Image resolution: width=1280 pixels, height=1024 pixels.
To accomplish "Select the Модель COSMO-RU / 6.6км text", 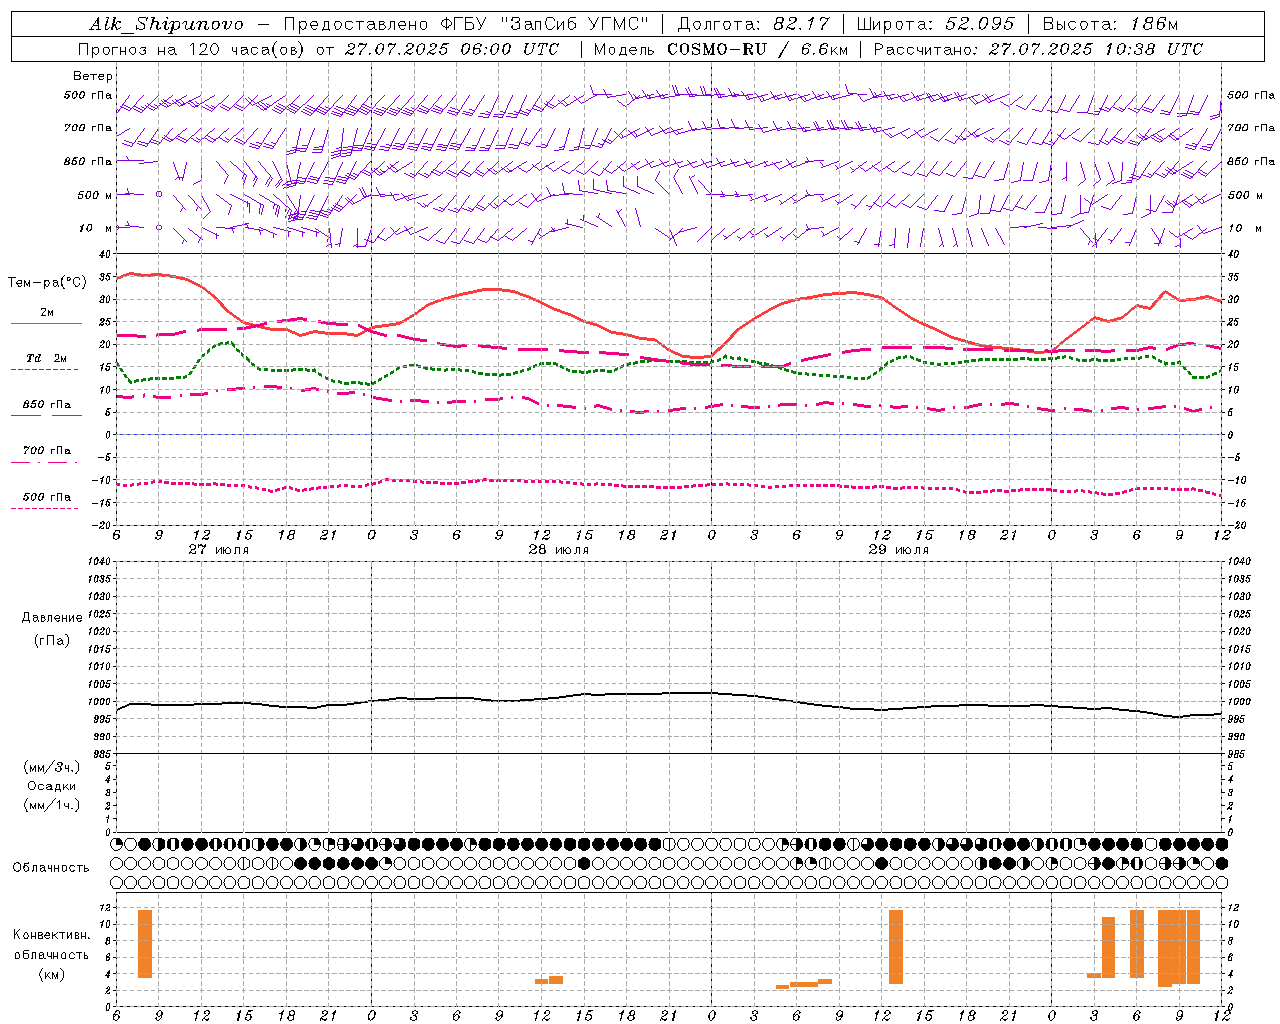I will tap(721, 49).
